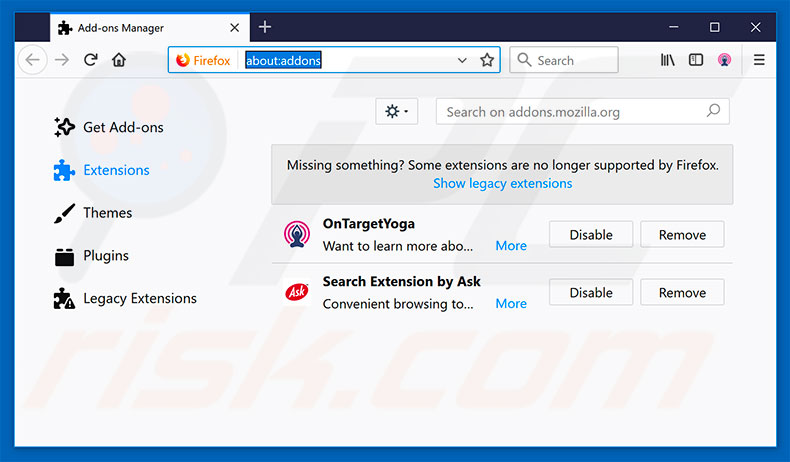790x462 pixels.
Task: Disable Search Extension by Ask
Action: [x=591, y=292]
